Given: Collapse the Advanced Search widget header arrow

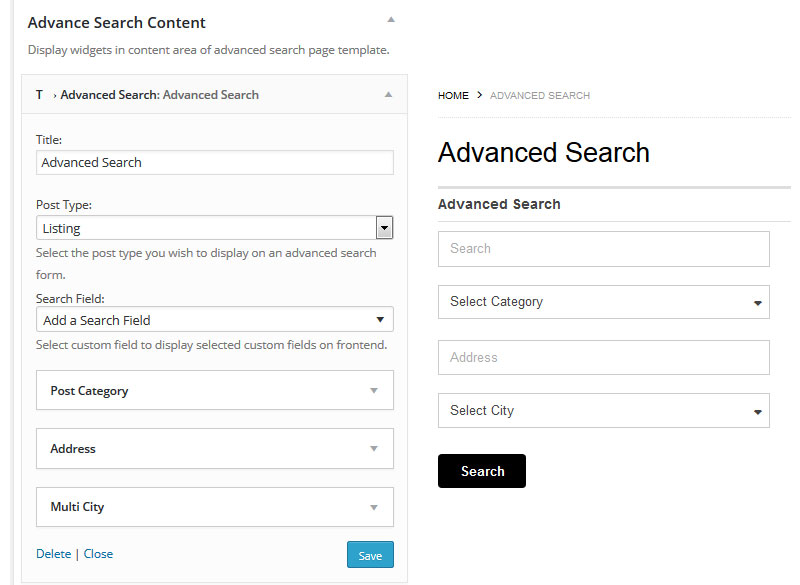Looking at the screenshot, I should pos(388,94).
